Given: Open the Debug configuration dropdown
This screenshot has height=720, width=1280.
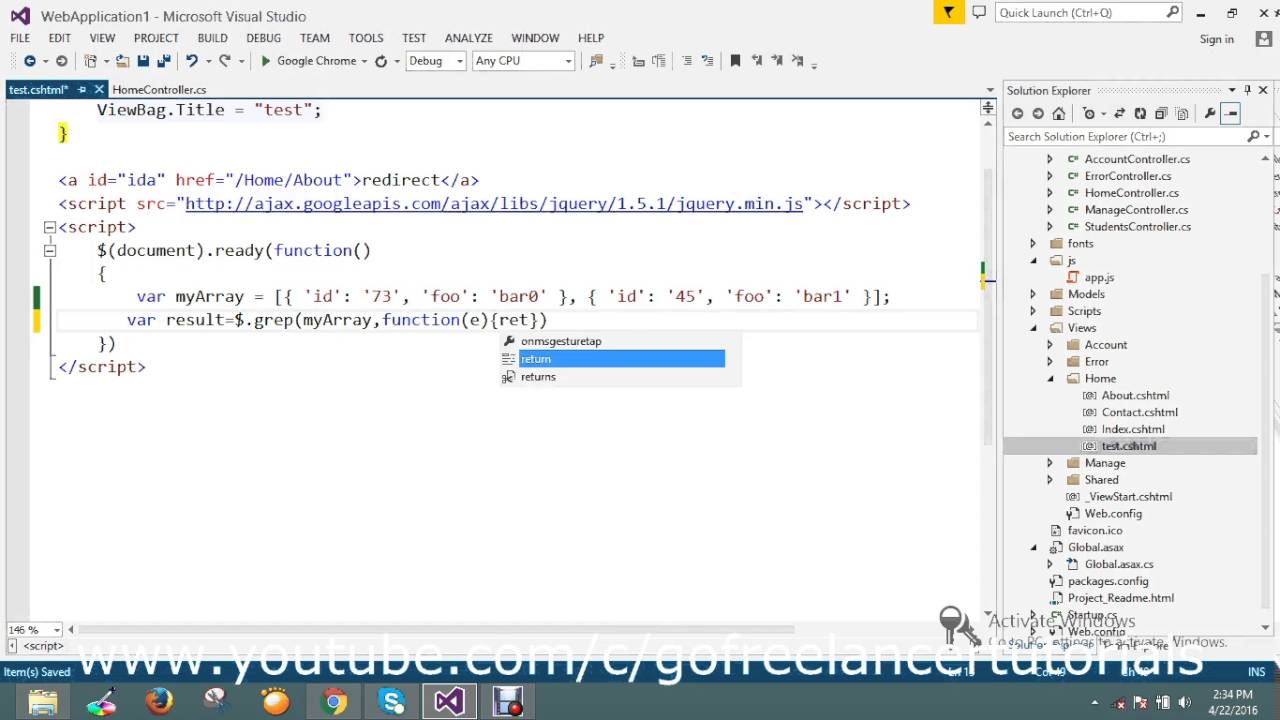Looking at the screenshot, I should (435, 61).
